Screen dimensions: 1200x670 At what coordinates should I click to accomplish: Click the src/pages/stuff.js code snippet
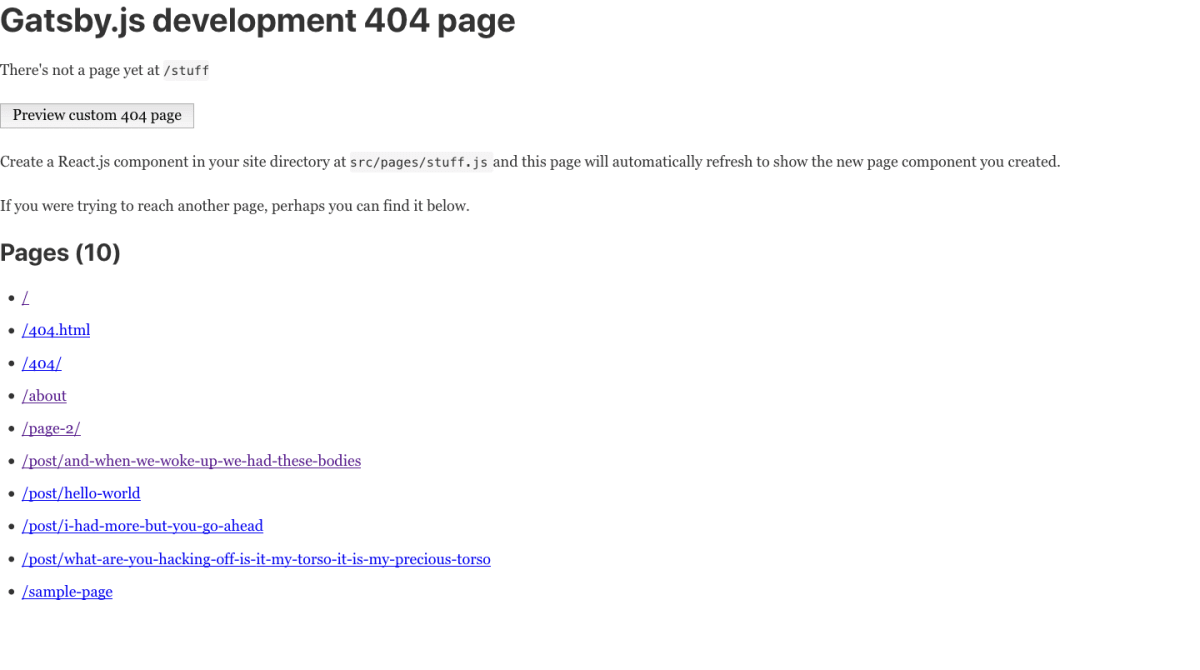(420, 162)
